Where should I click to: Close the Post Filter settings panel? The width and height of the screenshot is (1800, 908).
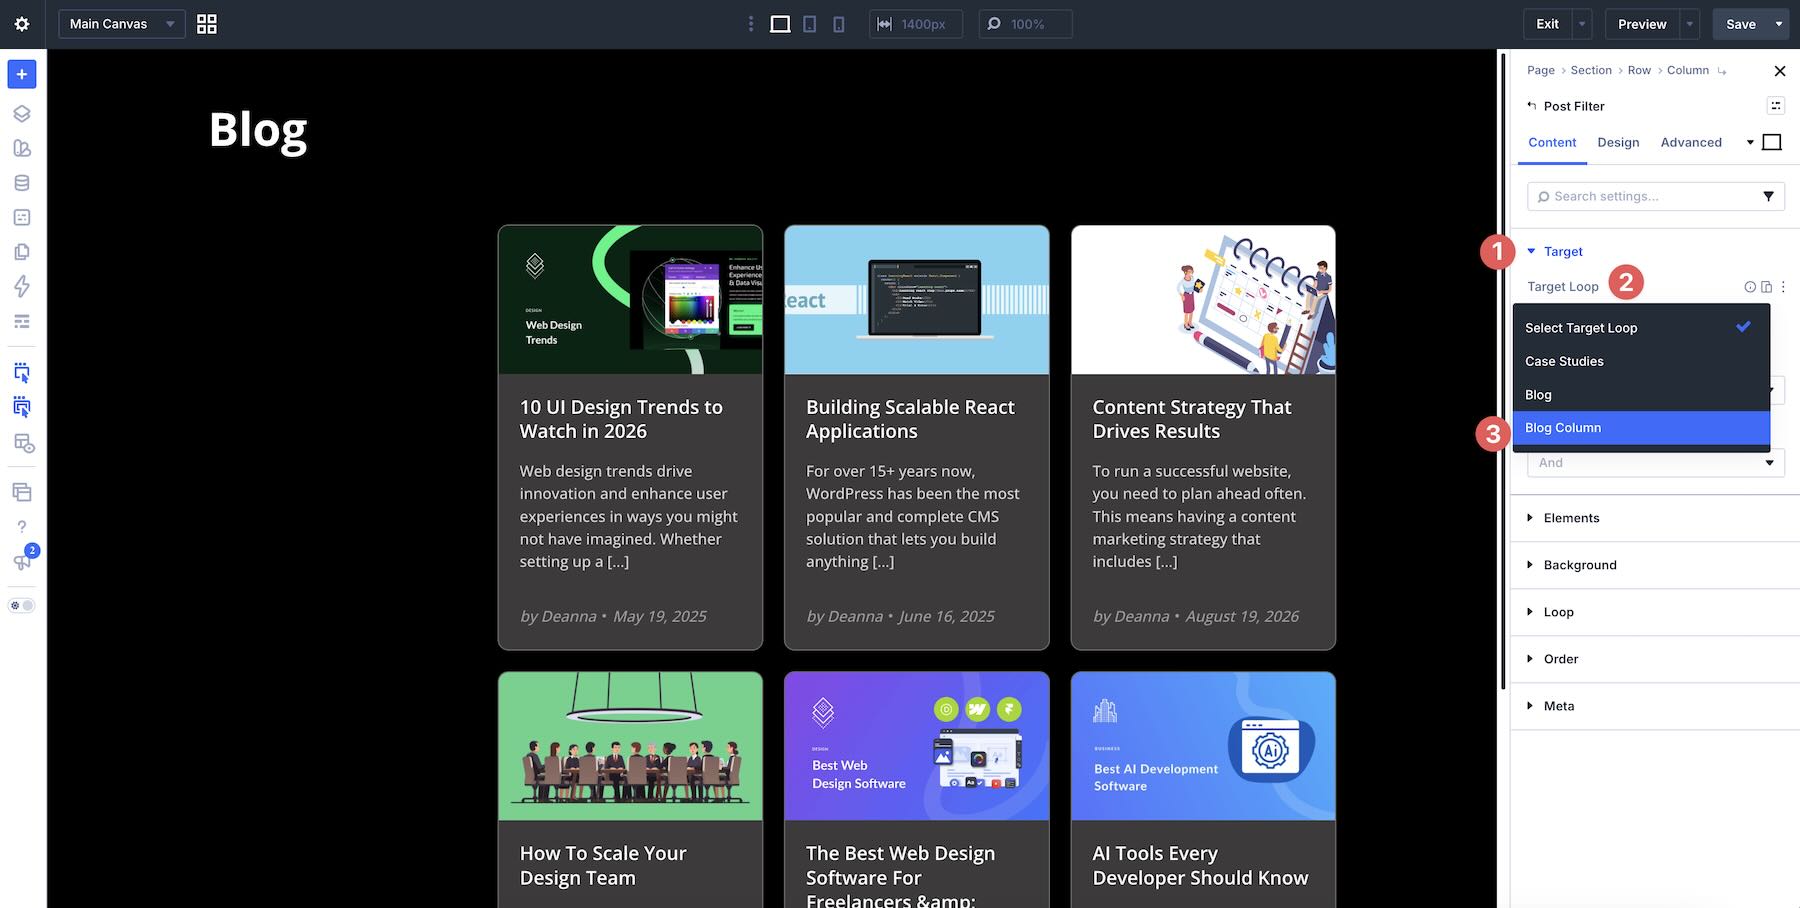click(x=1779, y=71)
